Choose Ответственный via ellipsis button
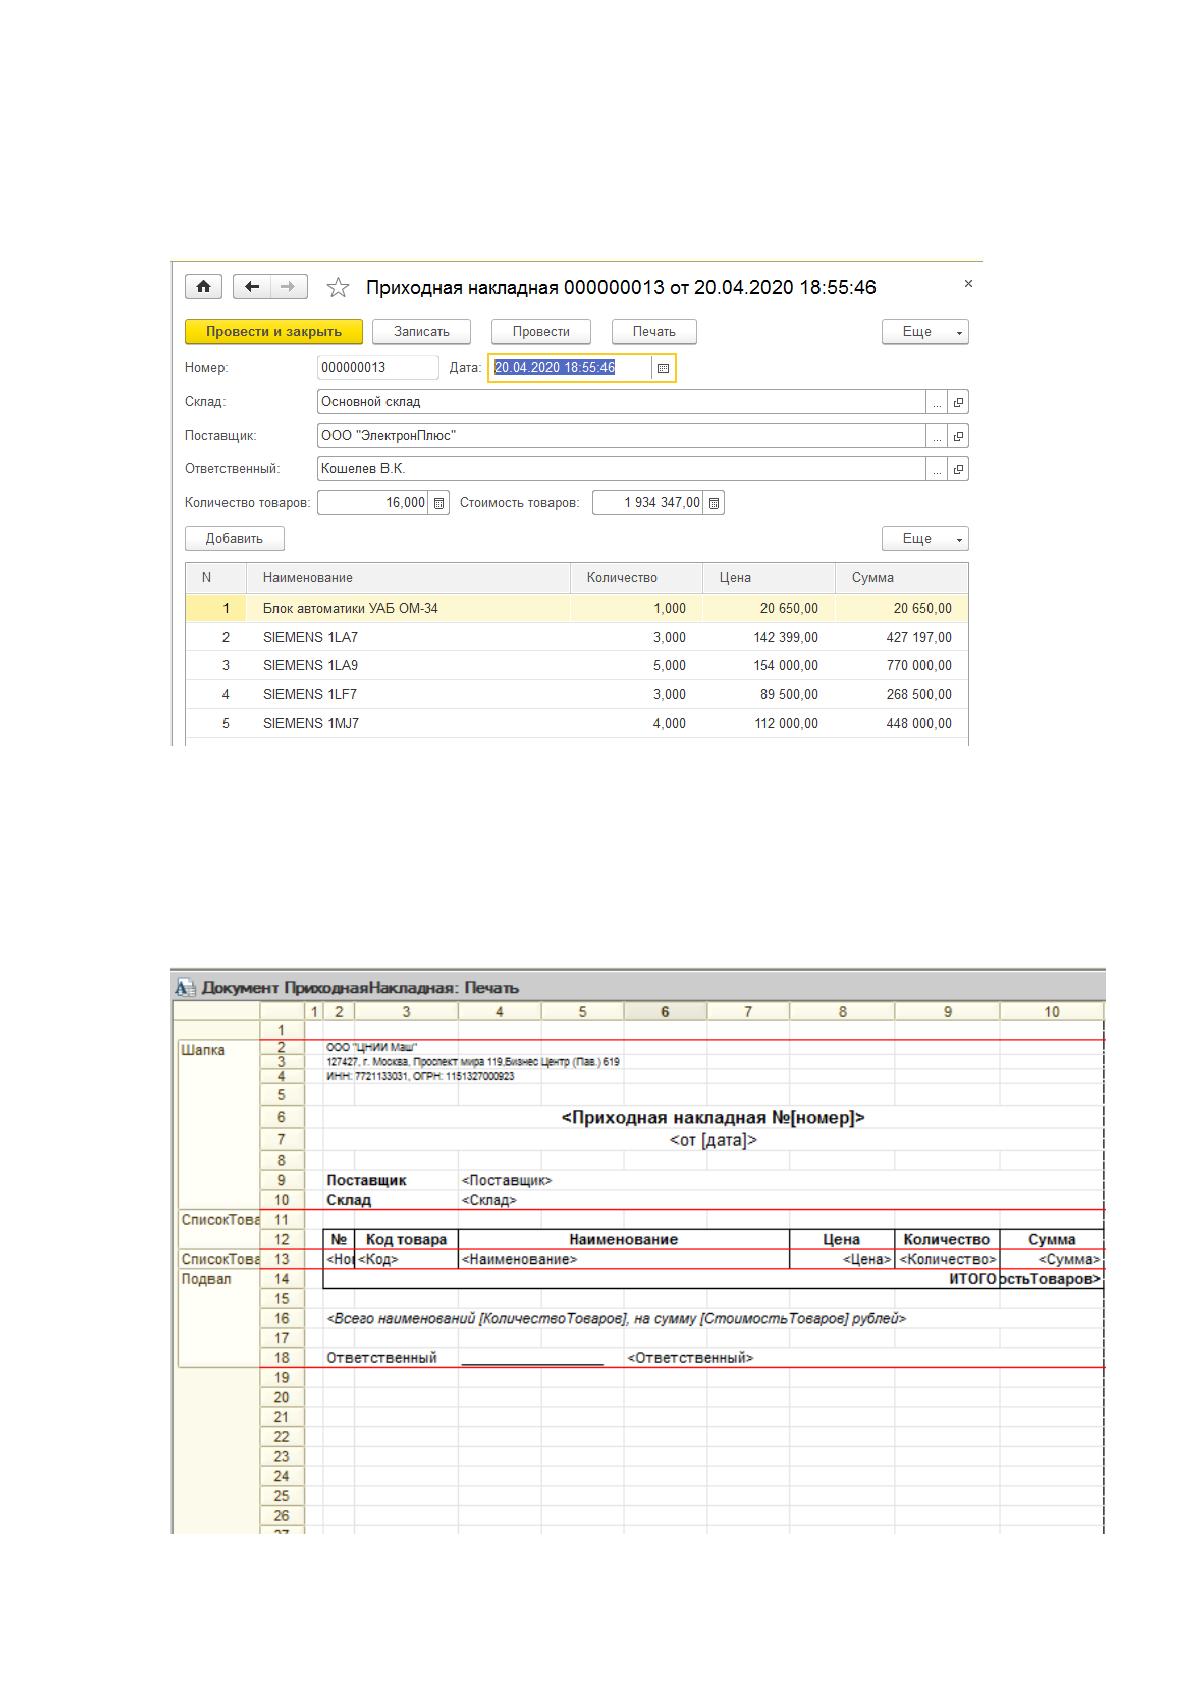Screen dimensions: 1191x1684 (x=937, y=469)
